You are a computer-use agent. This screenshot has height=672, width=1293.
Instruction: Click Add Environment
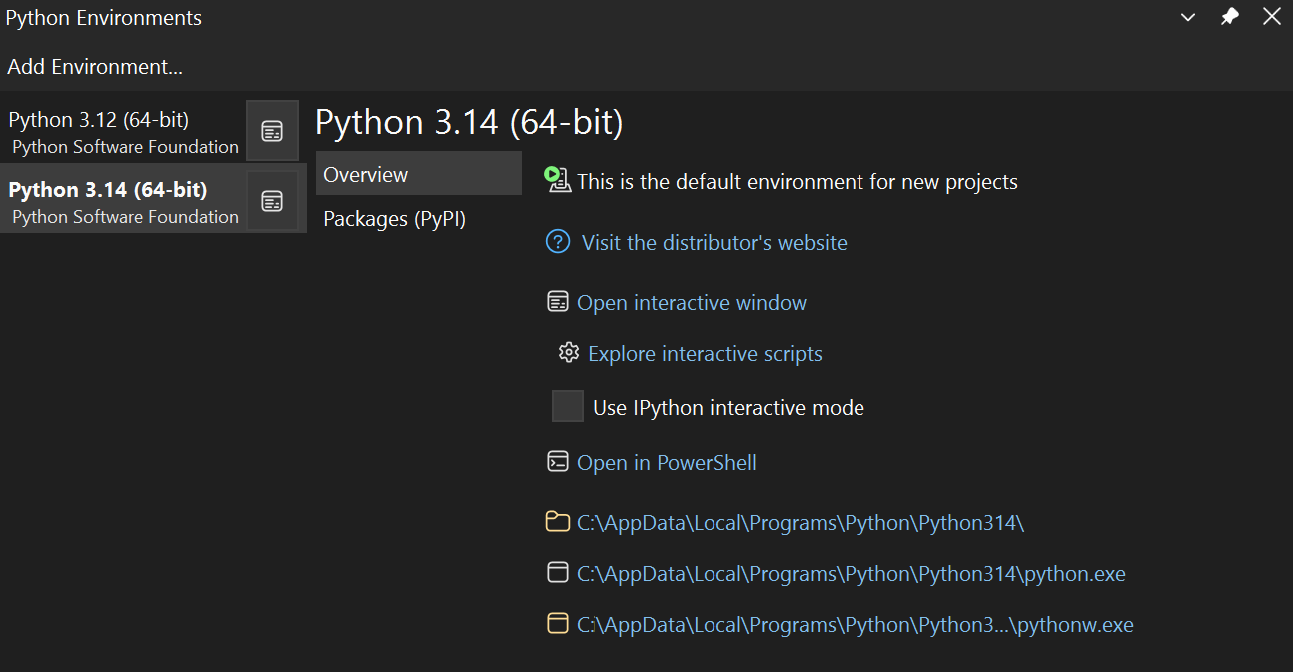(x=94, y=66)
